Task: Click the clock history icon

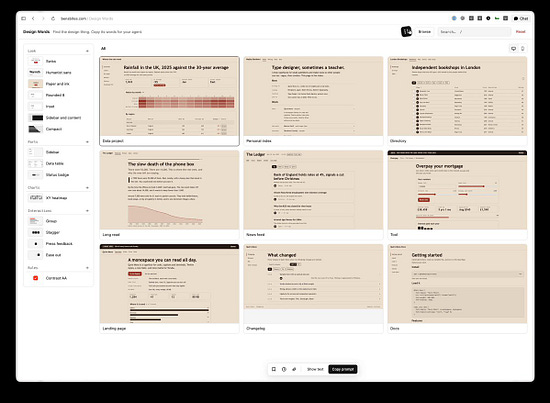Action: (x=284, y=369)
